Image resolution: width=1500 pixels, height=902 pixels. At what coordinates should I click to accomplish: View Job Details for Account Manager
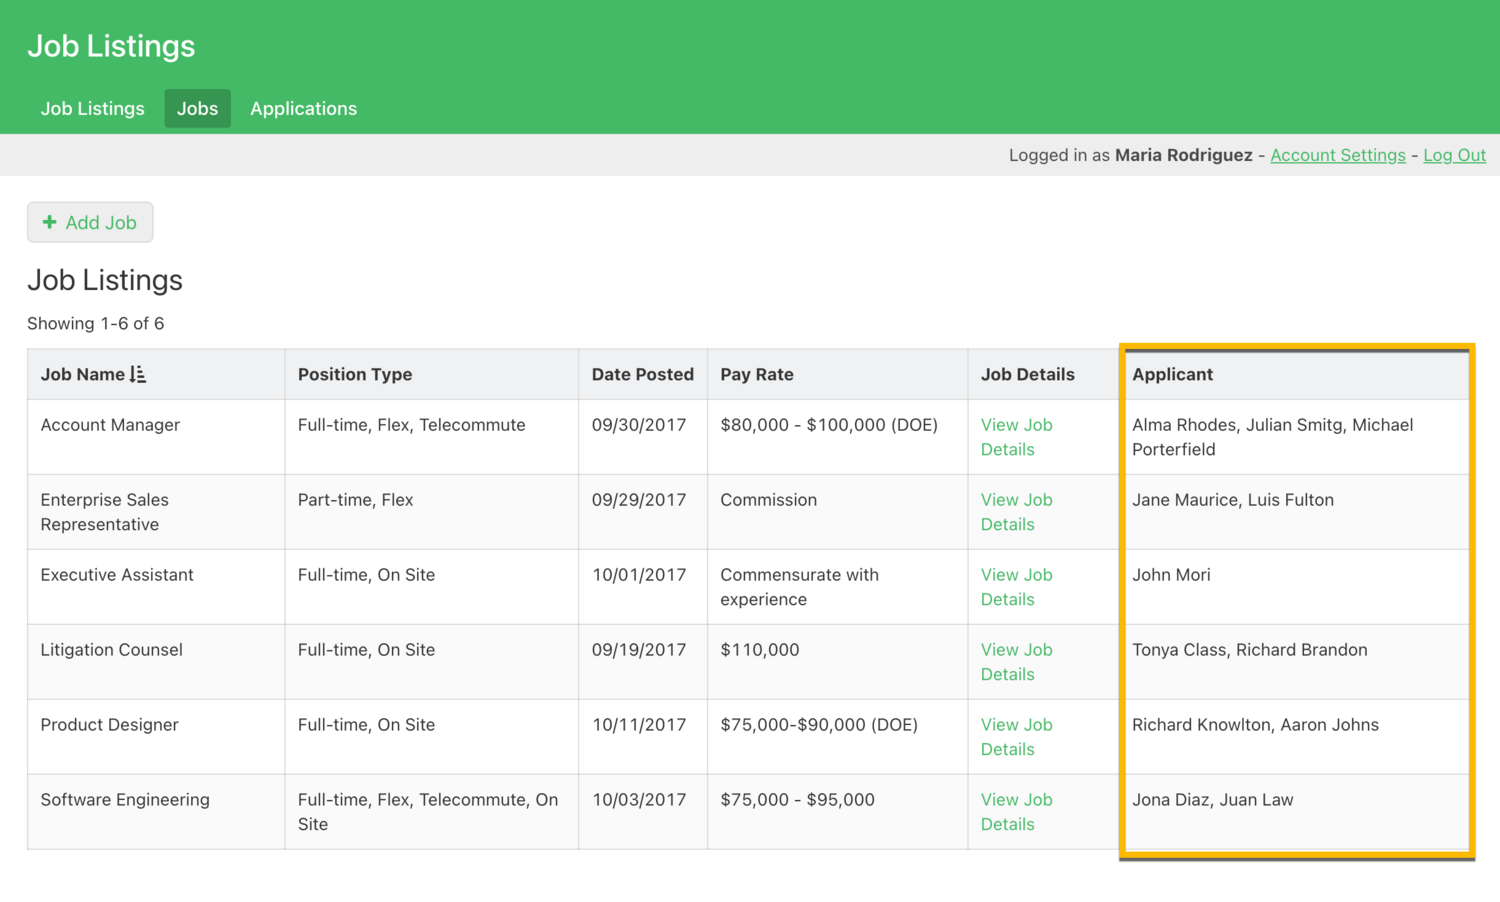(x=1016, y=437)
